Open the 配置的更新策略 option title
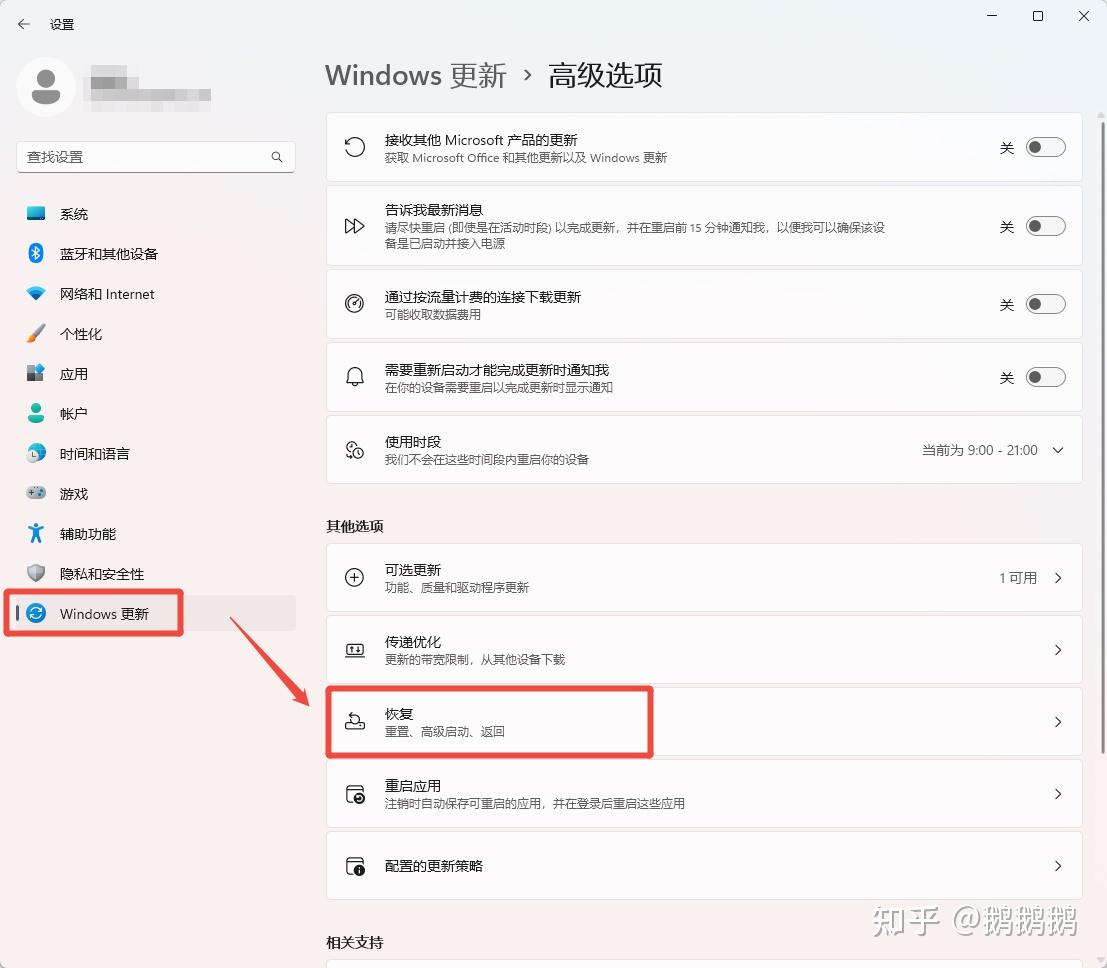Viewport: 1107px width, 968px height. pos(434,866)
